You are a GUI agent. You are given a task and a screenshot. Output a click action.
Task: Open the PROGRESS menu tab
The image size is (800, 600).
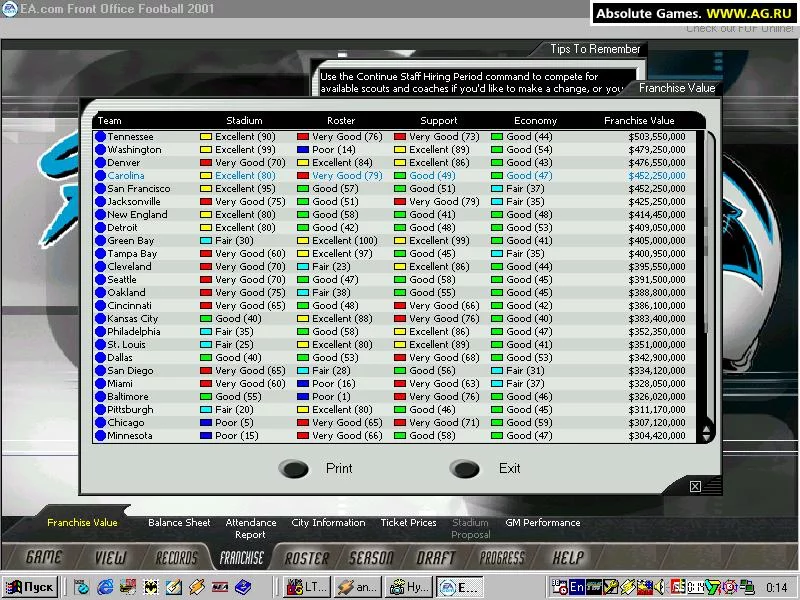[x=502, y=557]
